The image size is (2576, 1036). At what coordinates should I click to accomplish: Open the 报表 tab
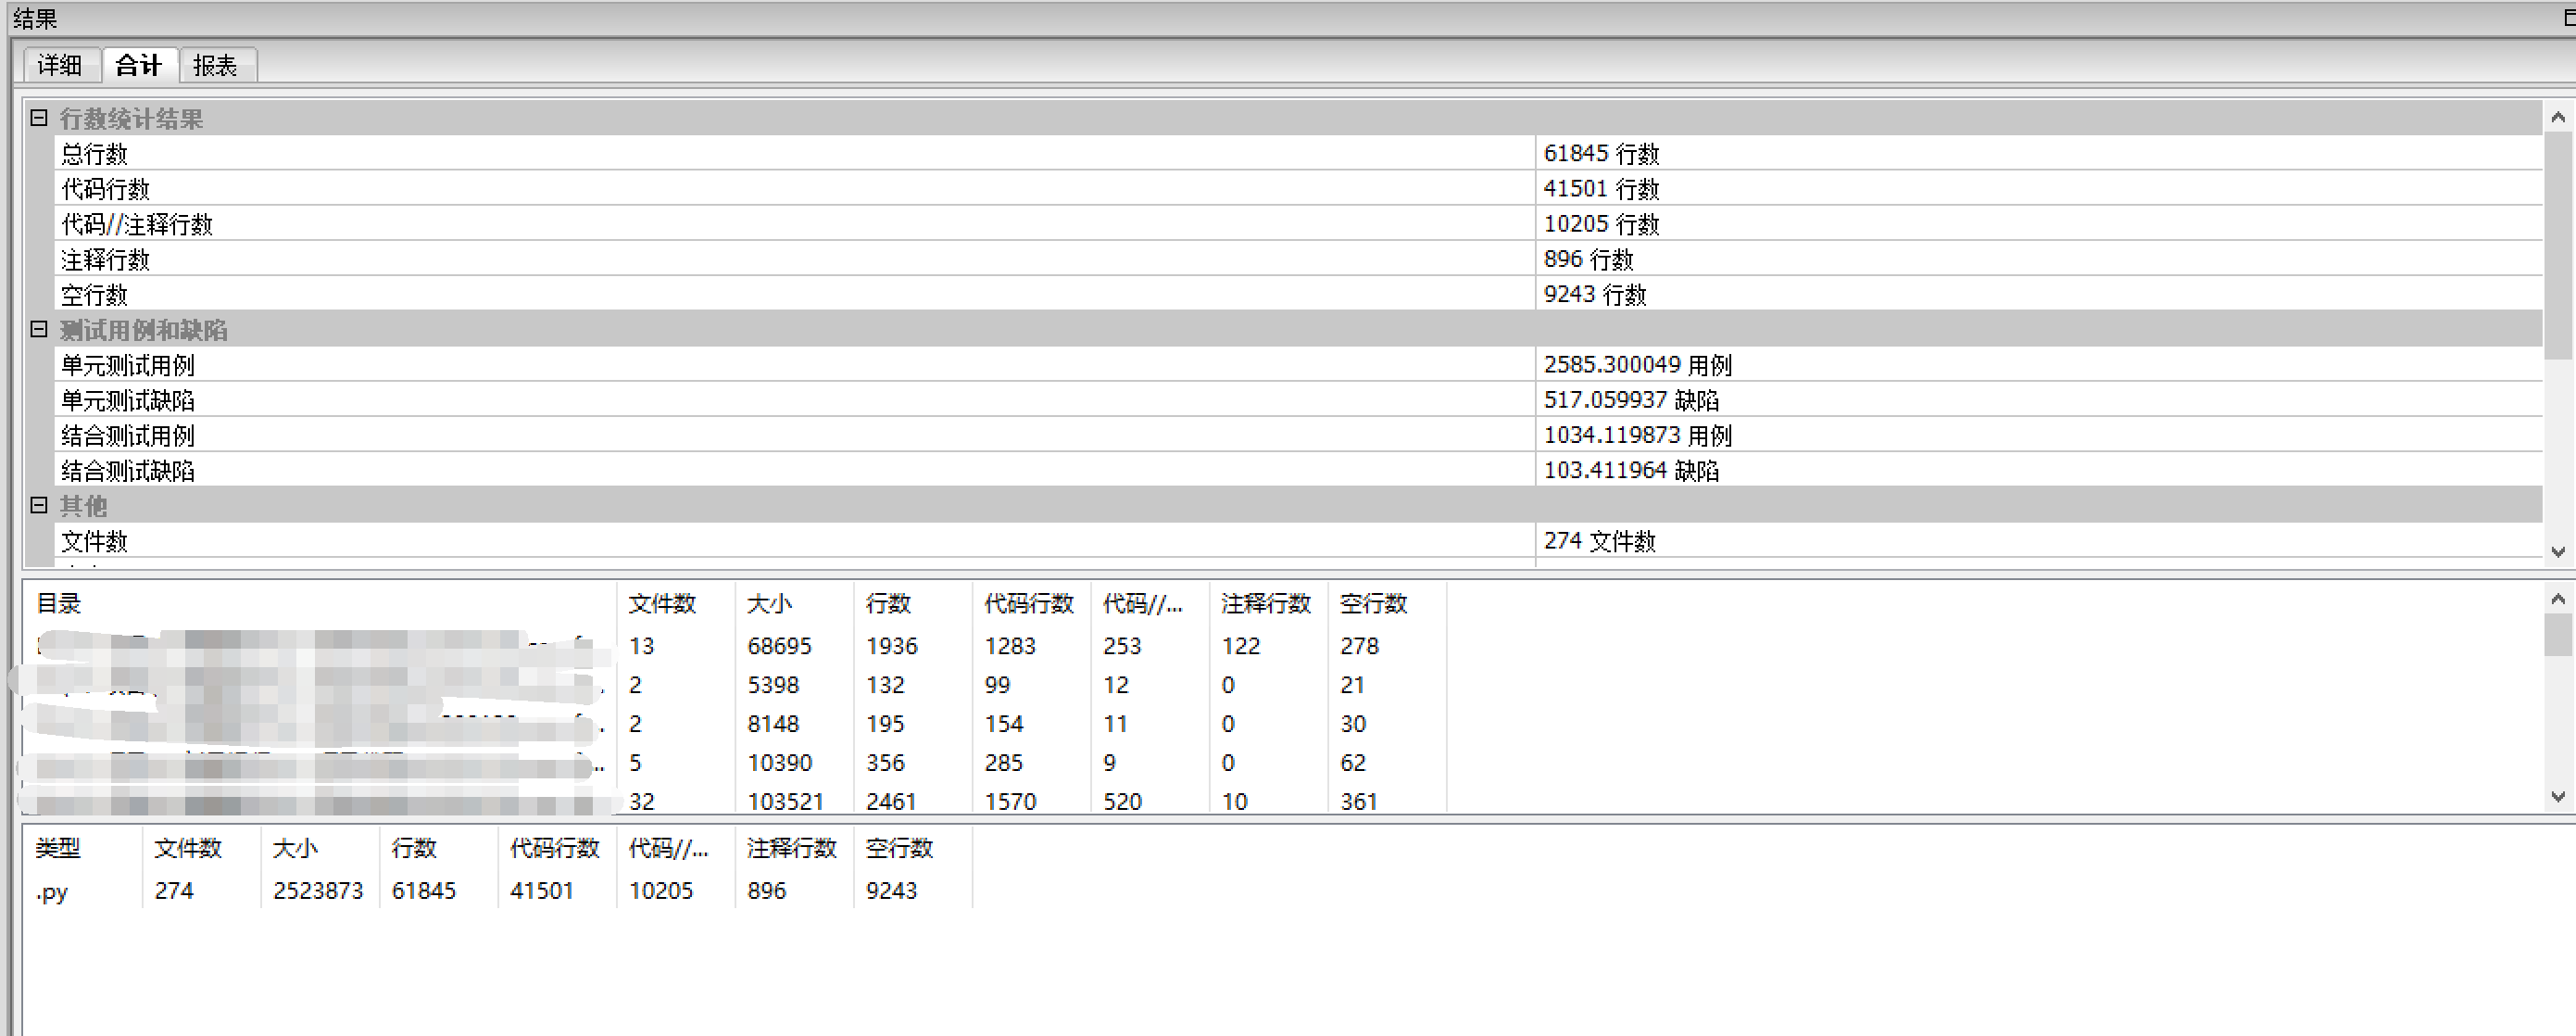pyautogui.click(x=215, y=65)
